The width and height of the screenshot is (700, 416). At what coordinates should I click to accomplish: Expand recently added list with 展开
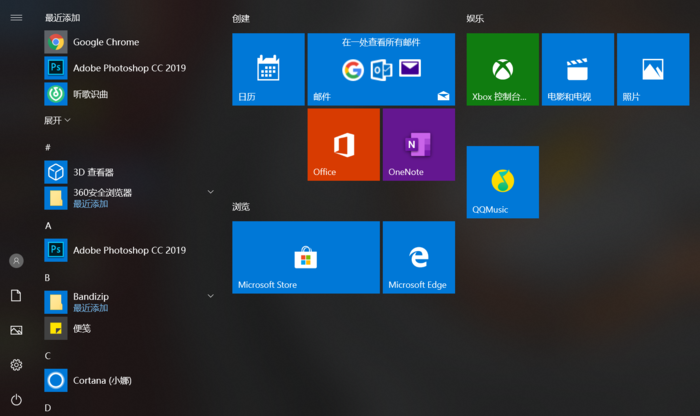(x=57, y=120)
